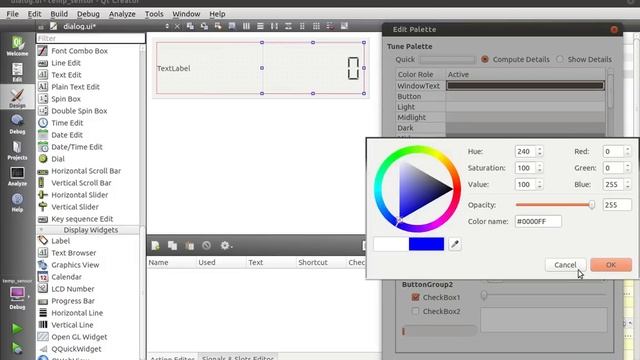Click the Delete action icon in Action Editor
This screenshot has height=360, width=640.
point(207,245)
